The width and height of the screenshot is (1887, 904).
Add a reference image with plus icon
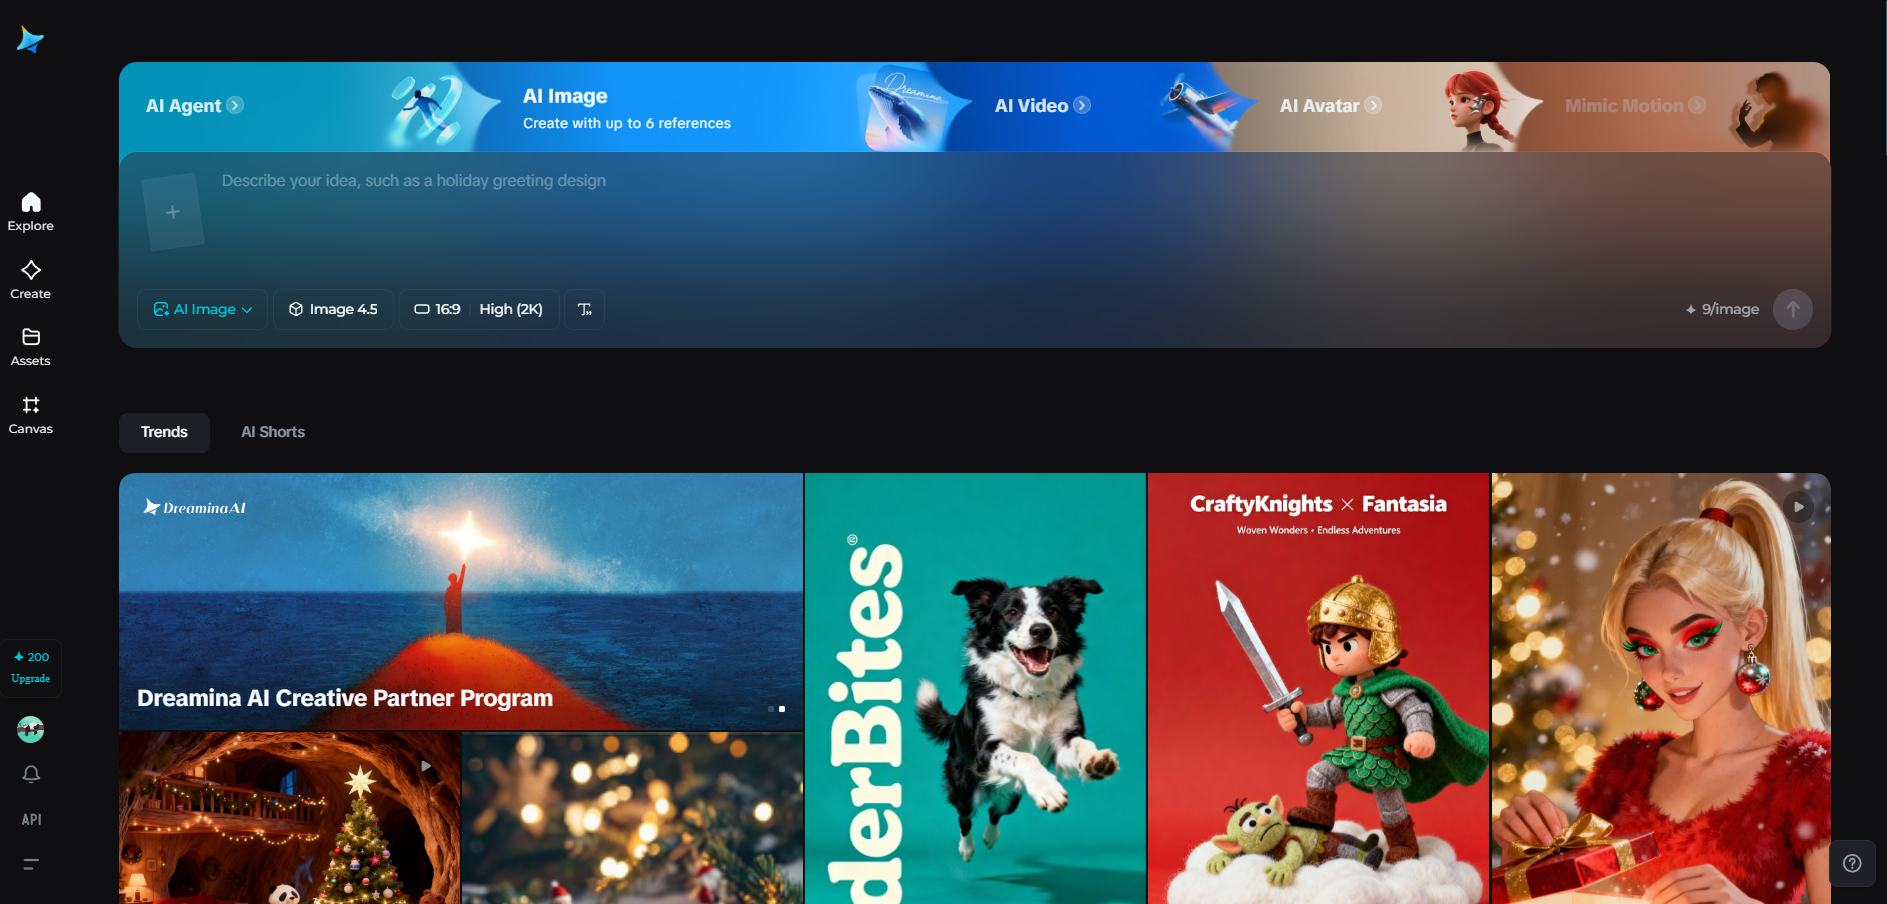tap(173, 212)
